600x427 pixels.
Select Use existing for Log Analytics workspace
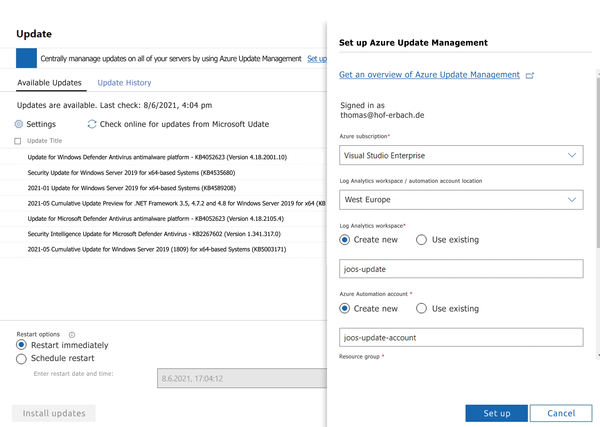point(421,240)
